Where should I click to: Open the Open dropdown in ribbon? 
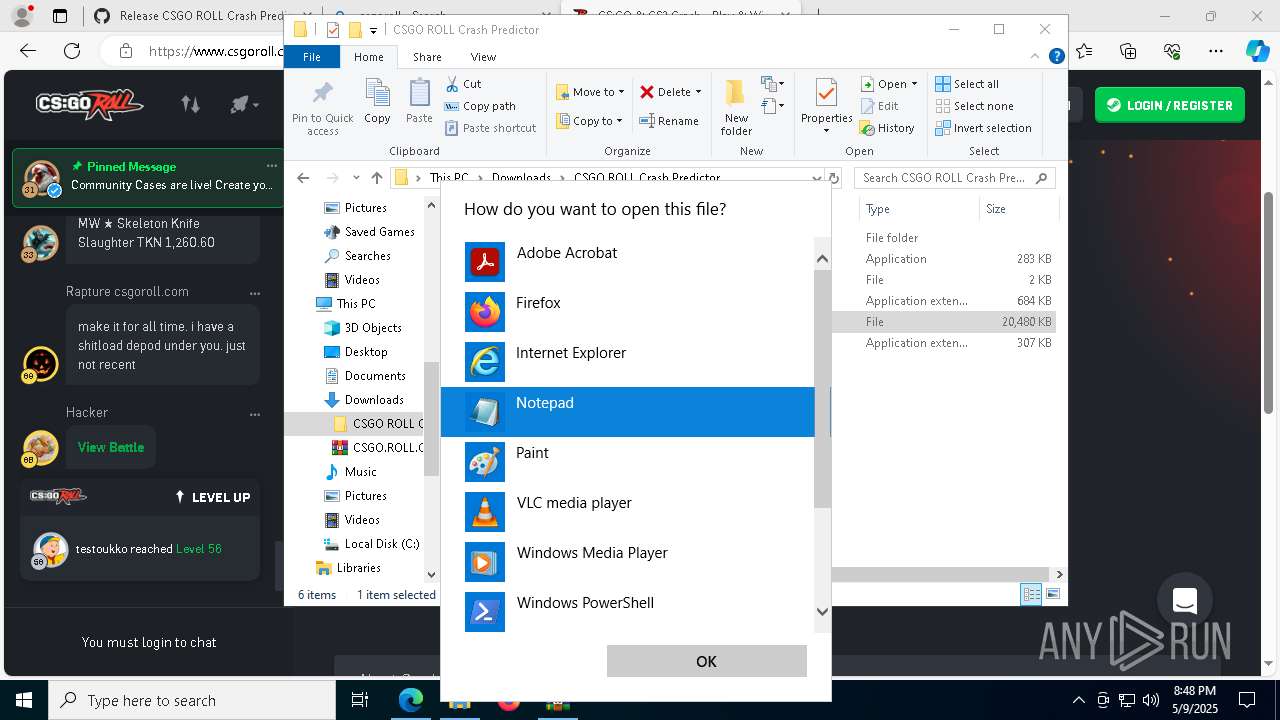888,84
